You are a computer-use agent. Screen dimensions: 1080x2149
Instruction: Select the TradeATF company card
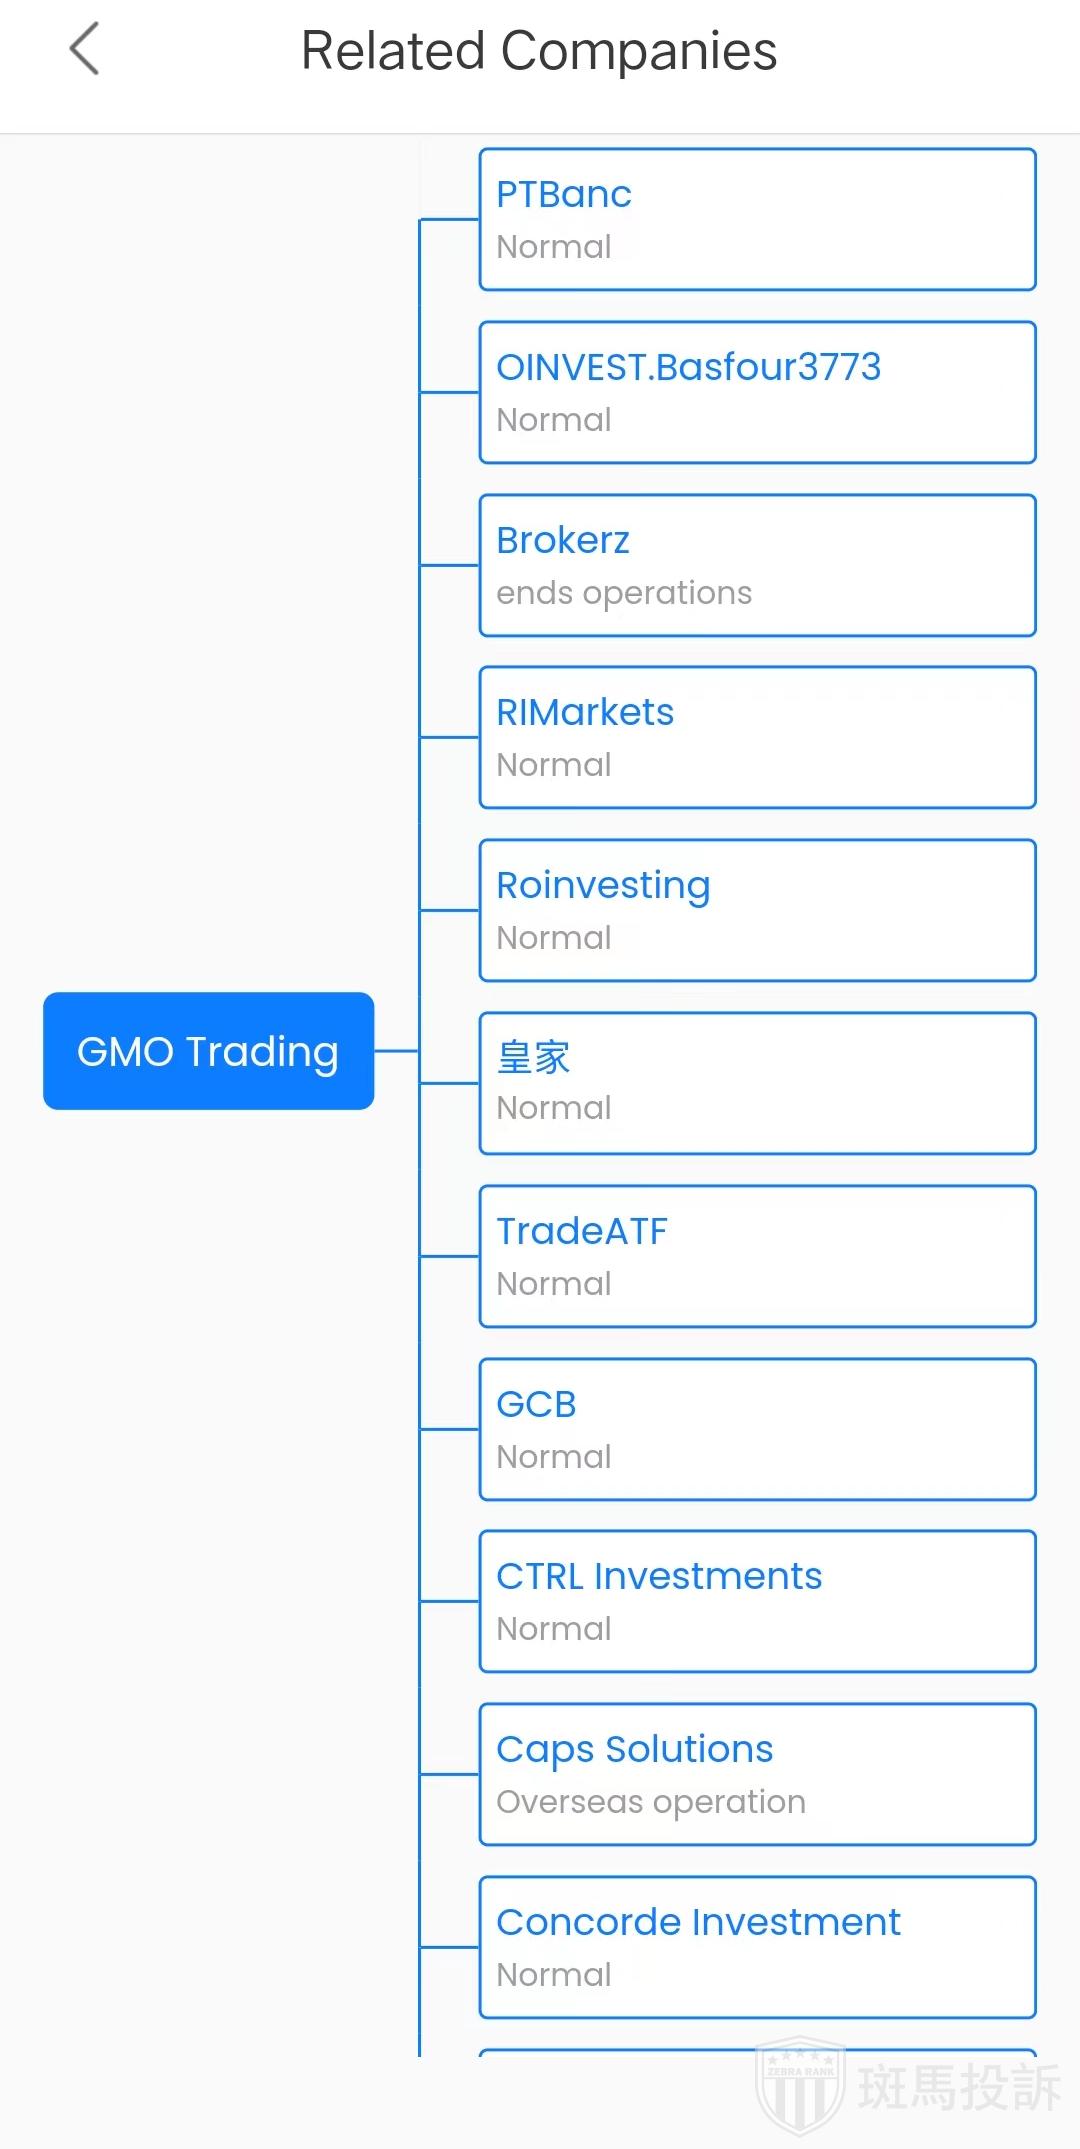pos(757,1257)
